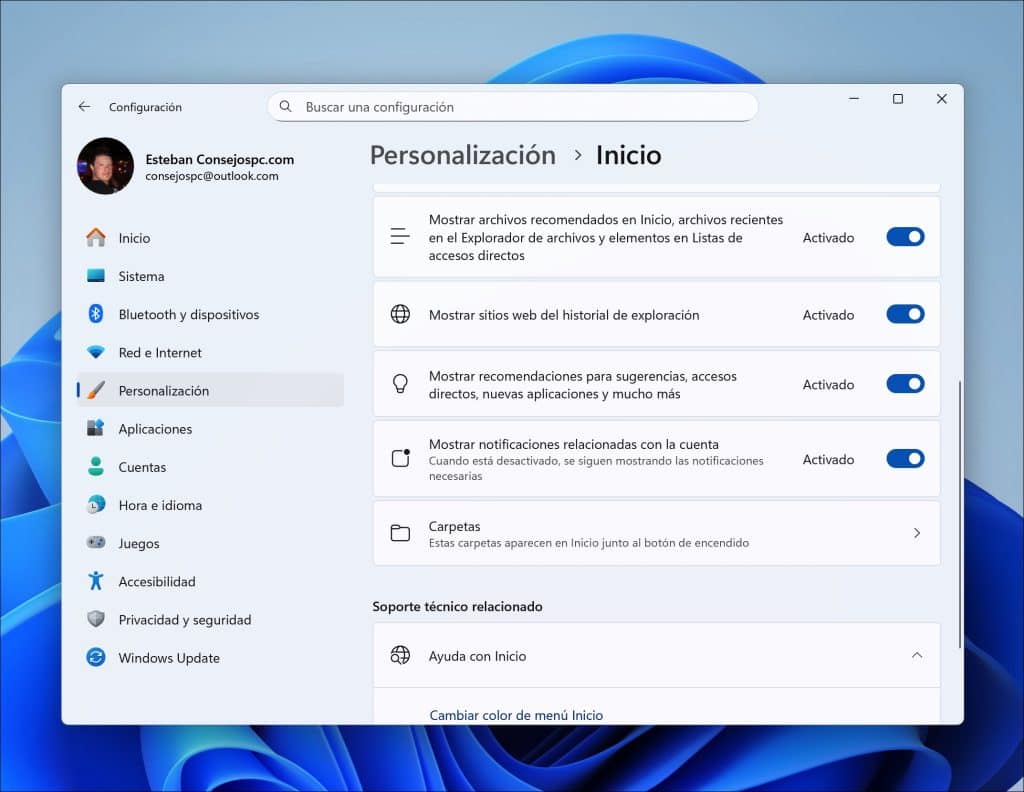Viewport: 1024px width, 792px height.
Task: Click the search configuration field
Action: (x=512, y=106)
